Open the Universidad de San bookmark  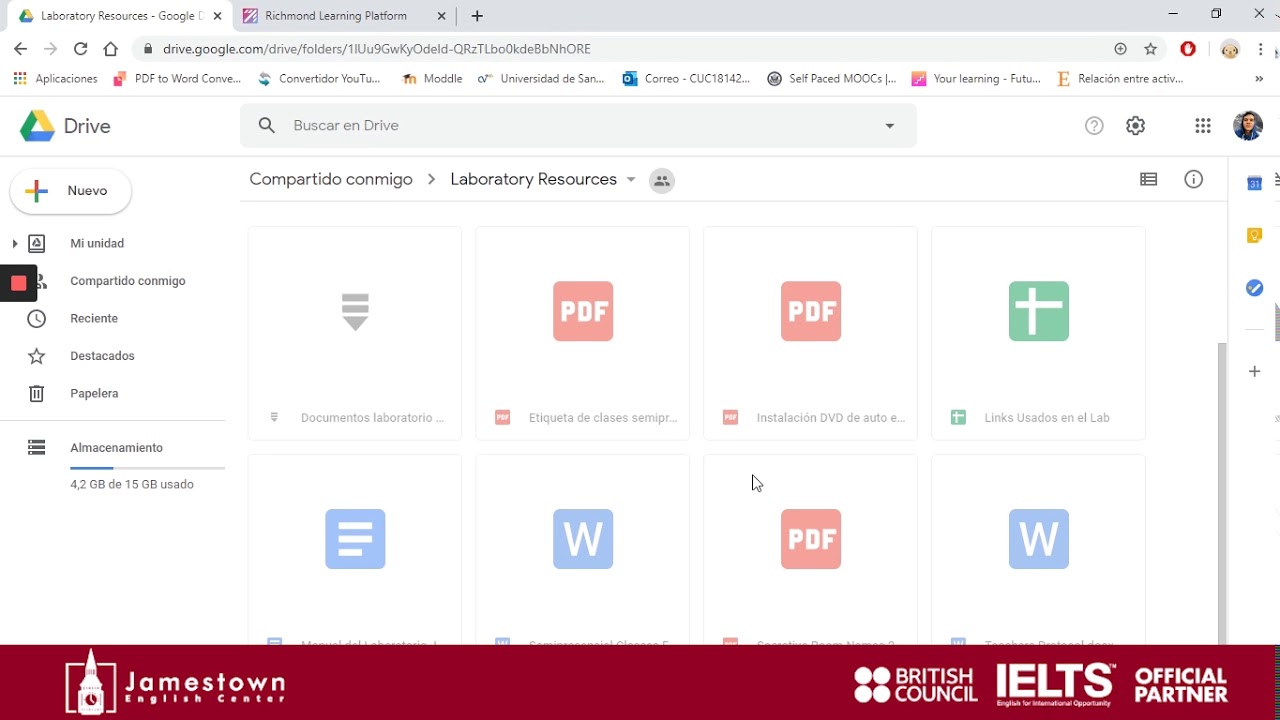[x=541, y=79]
